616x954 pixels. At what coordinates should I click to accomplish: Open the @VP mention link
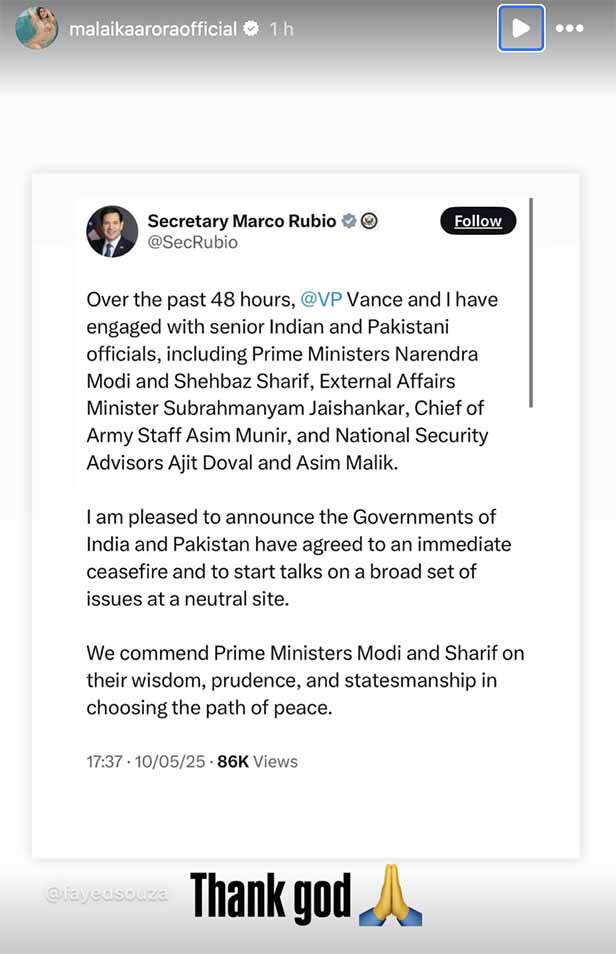321,300
